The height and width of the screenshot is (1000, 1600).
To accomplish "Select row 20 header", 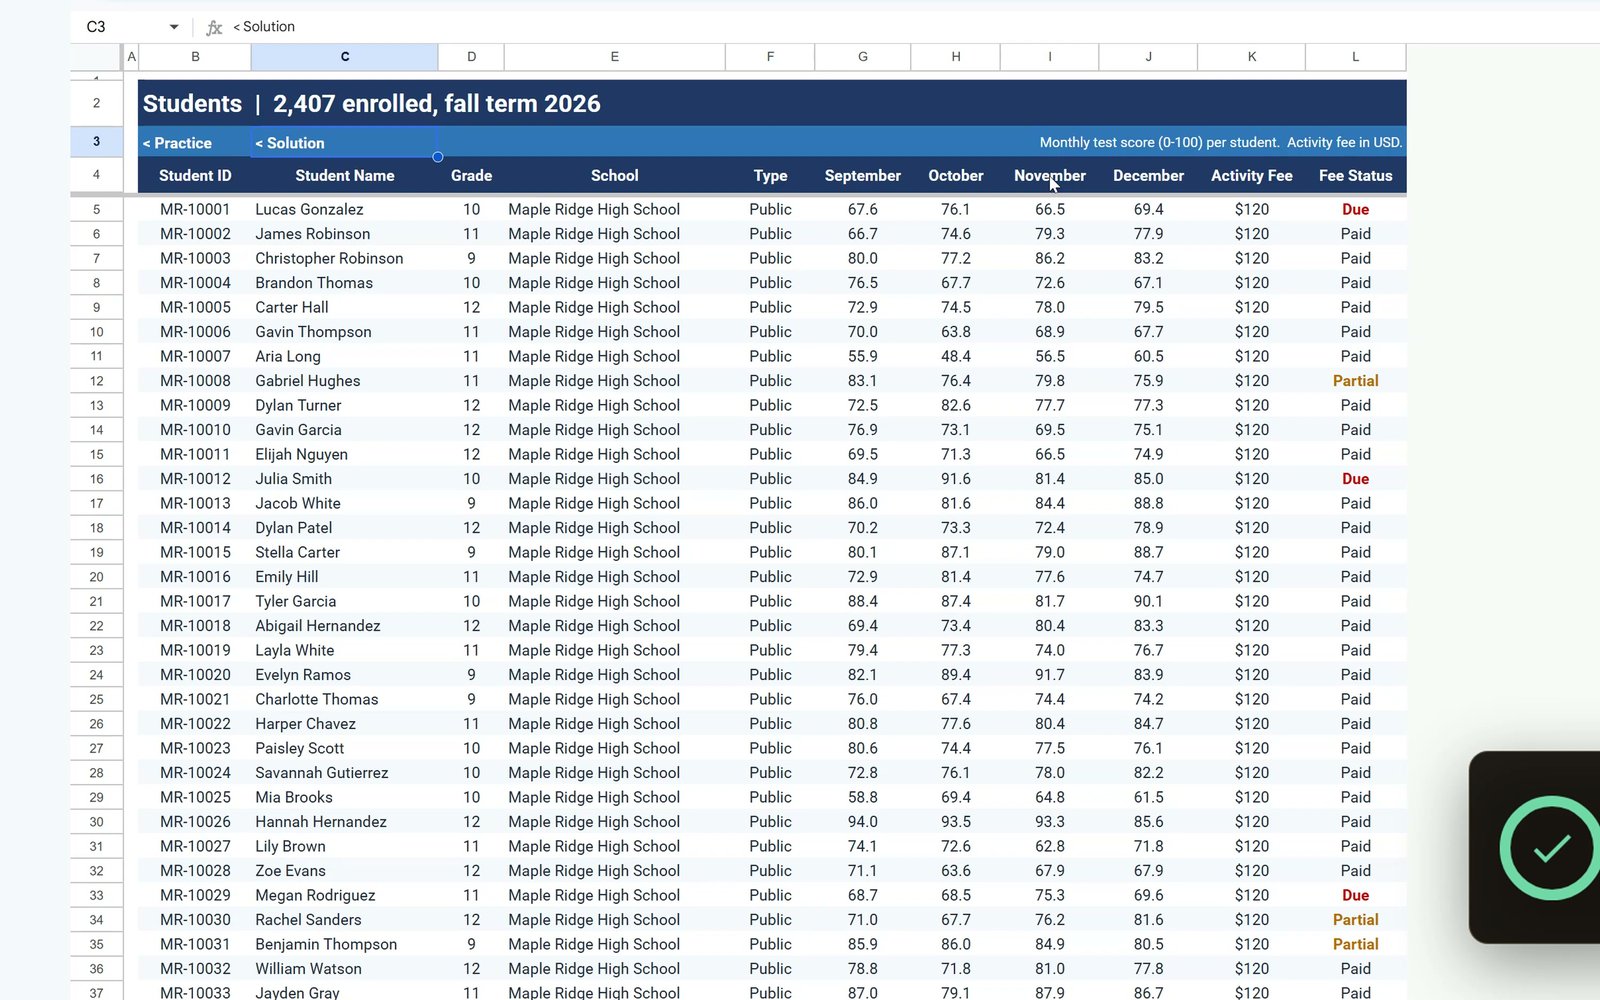I will click(97, 577).
